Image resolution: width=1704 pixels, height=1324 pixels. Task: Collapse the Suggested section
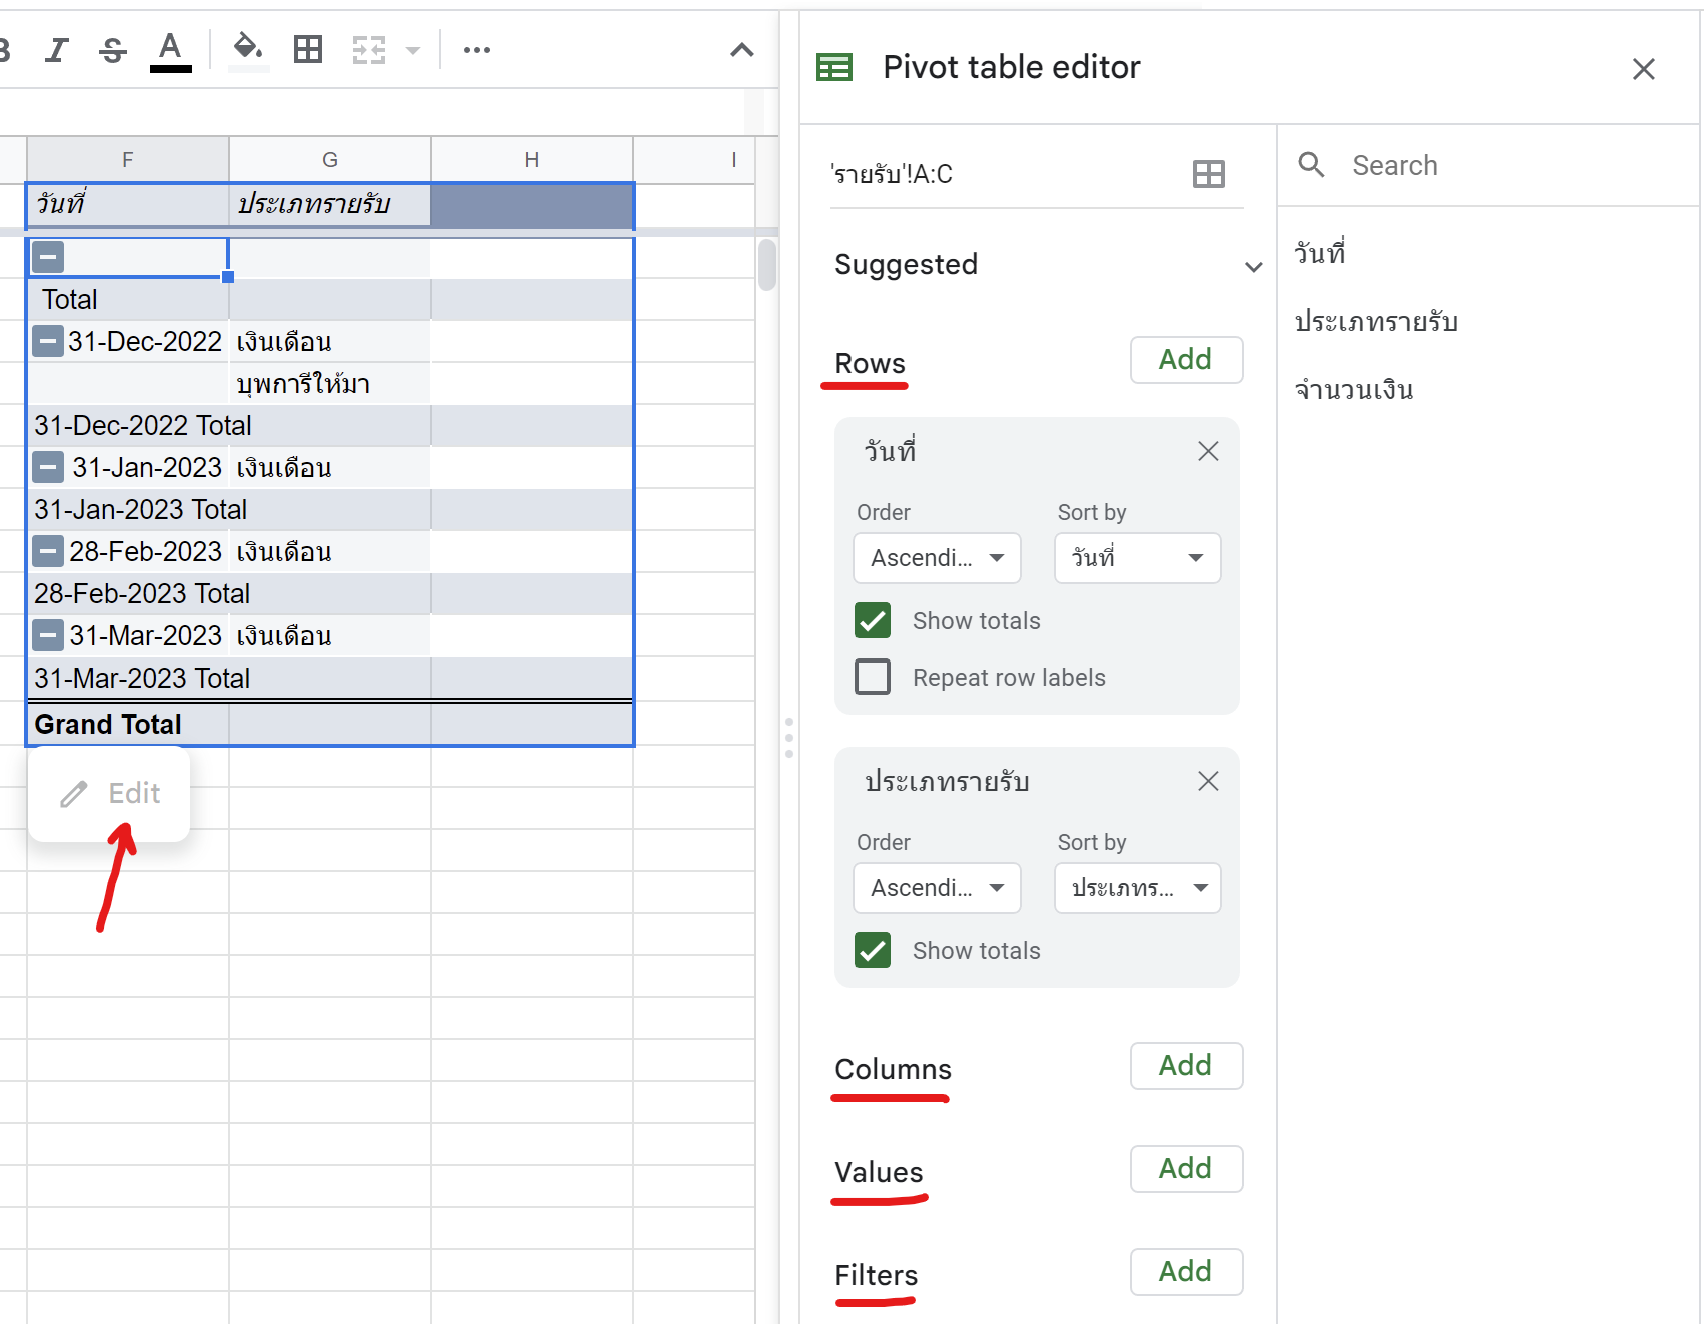[1253, 266]
